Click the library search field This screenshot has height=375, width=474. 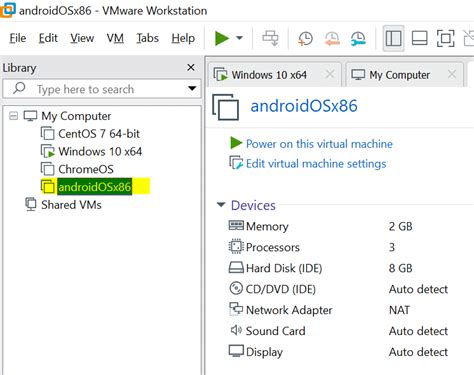(x=102, y=89)
